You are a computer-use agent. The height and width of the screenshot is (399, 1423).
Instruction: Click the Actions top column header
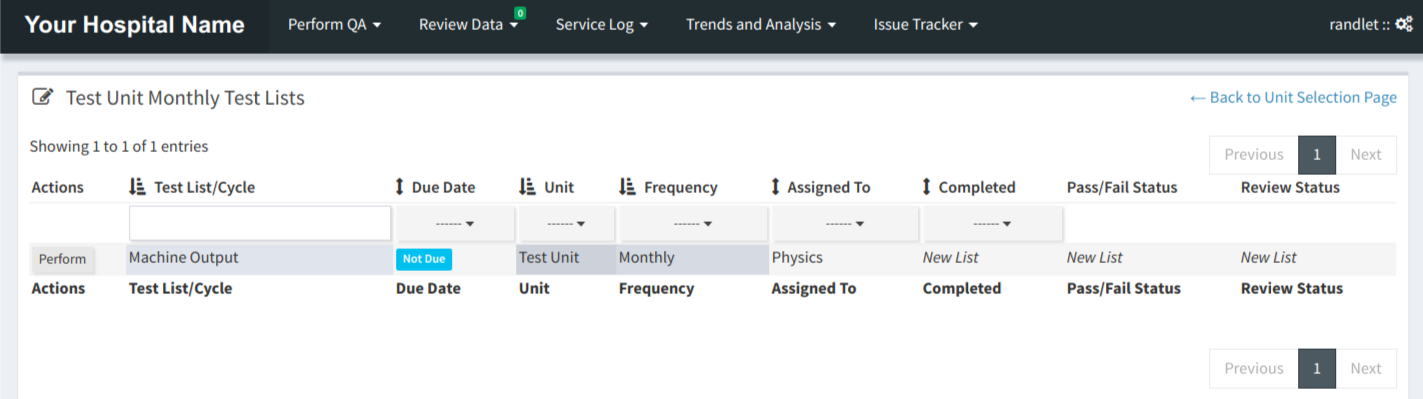(x=58, y=187)
